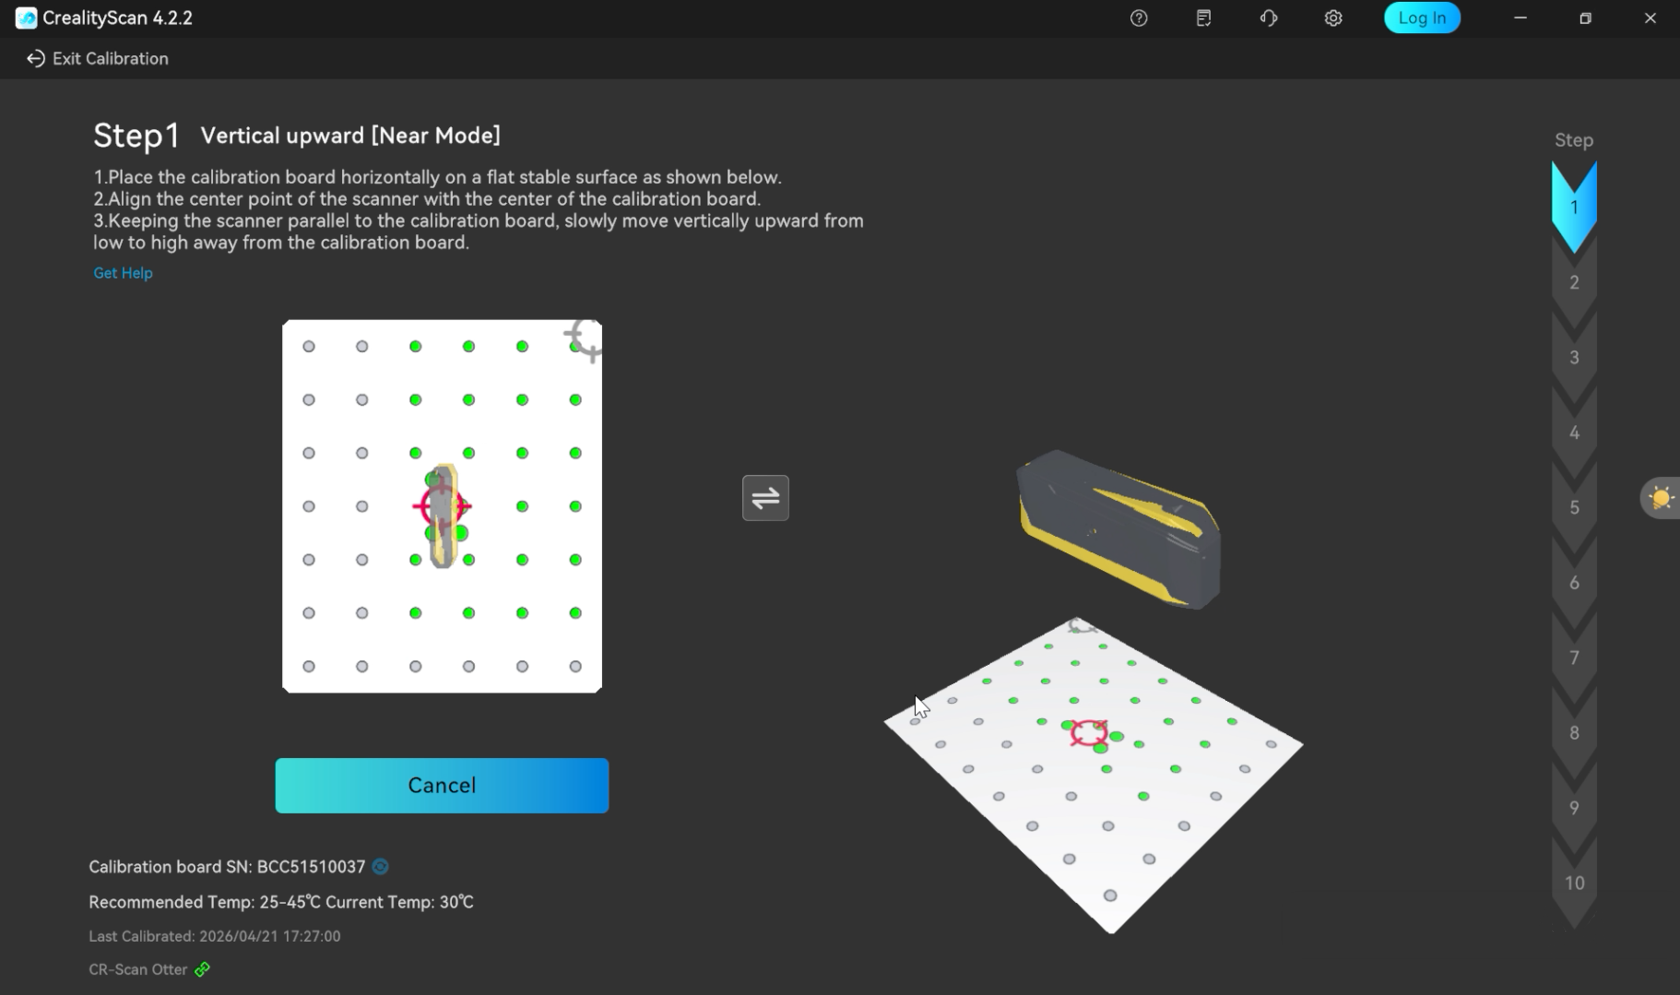Select step 8 in the step indicator
Screen dimensions: 1680x995
[1574, 732]
